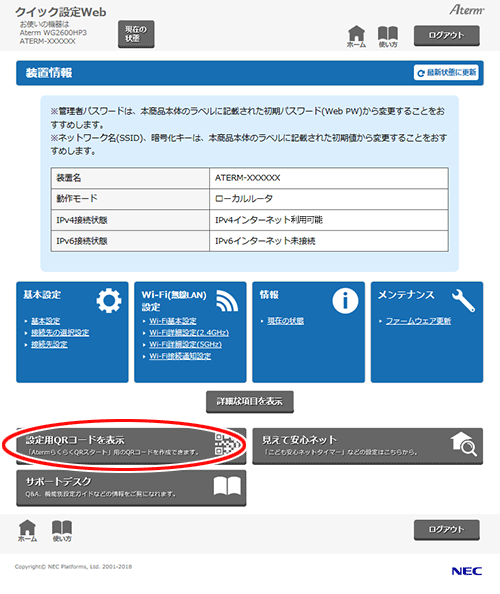Refresh with 最新状態に更新 button
The height and width of the screenshot is (594, 500).
(x=446, y=72)
